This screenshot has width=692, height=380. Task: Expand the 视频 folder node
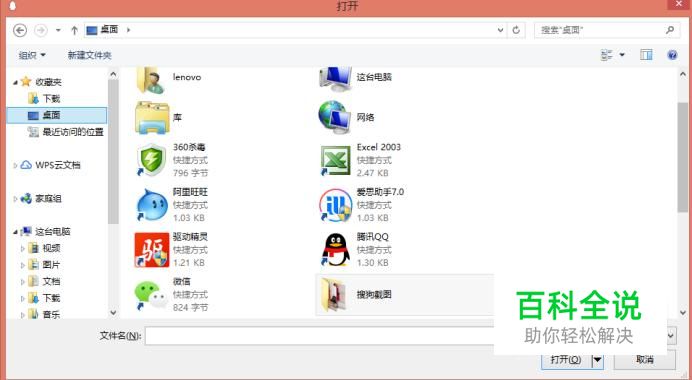[23, 248]
